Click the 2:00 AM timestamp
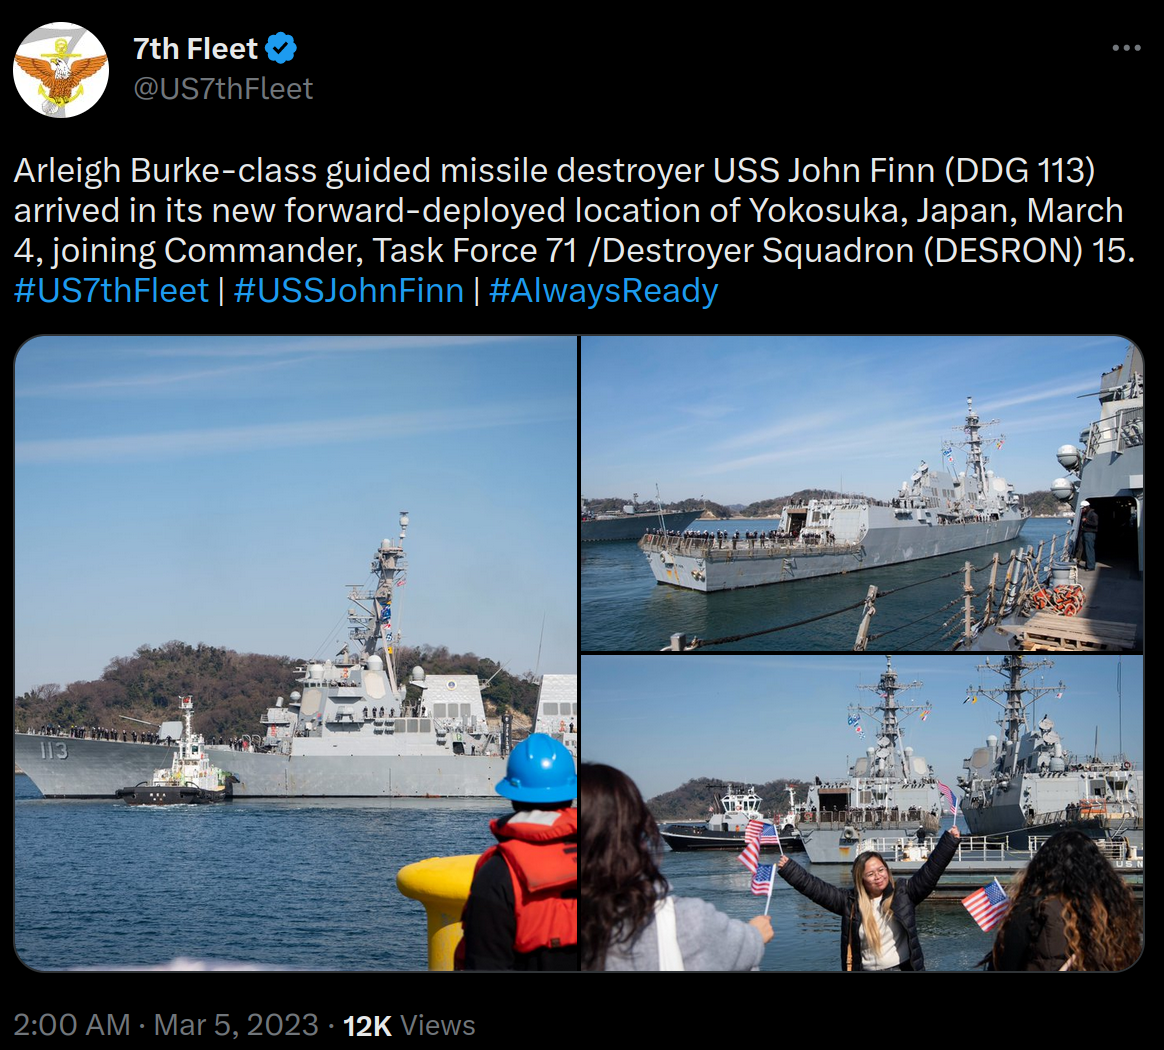Screen dimensions: 1164x1050 click(x=72, y=1025)
